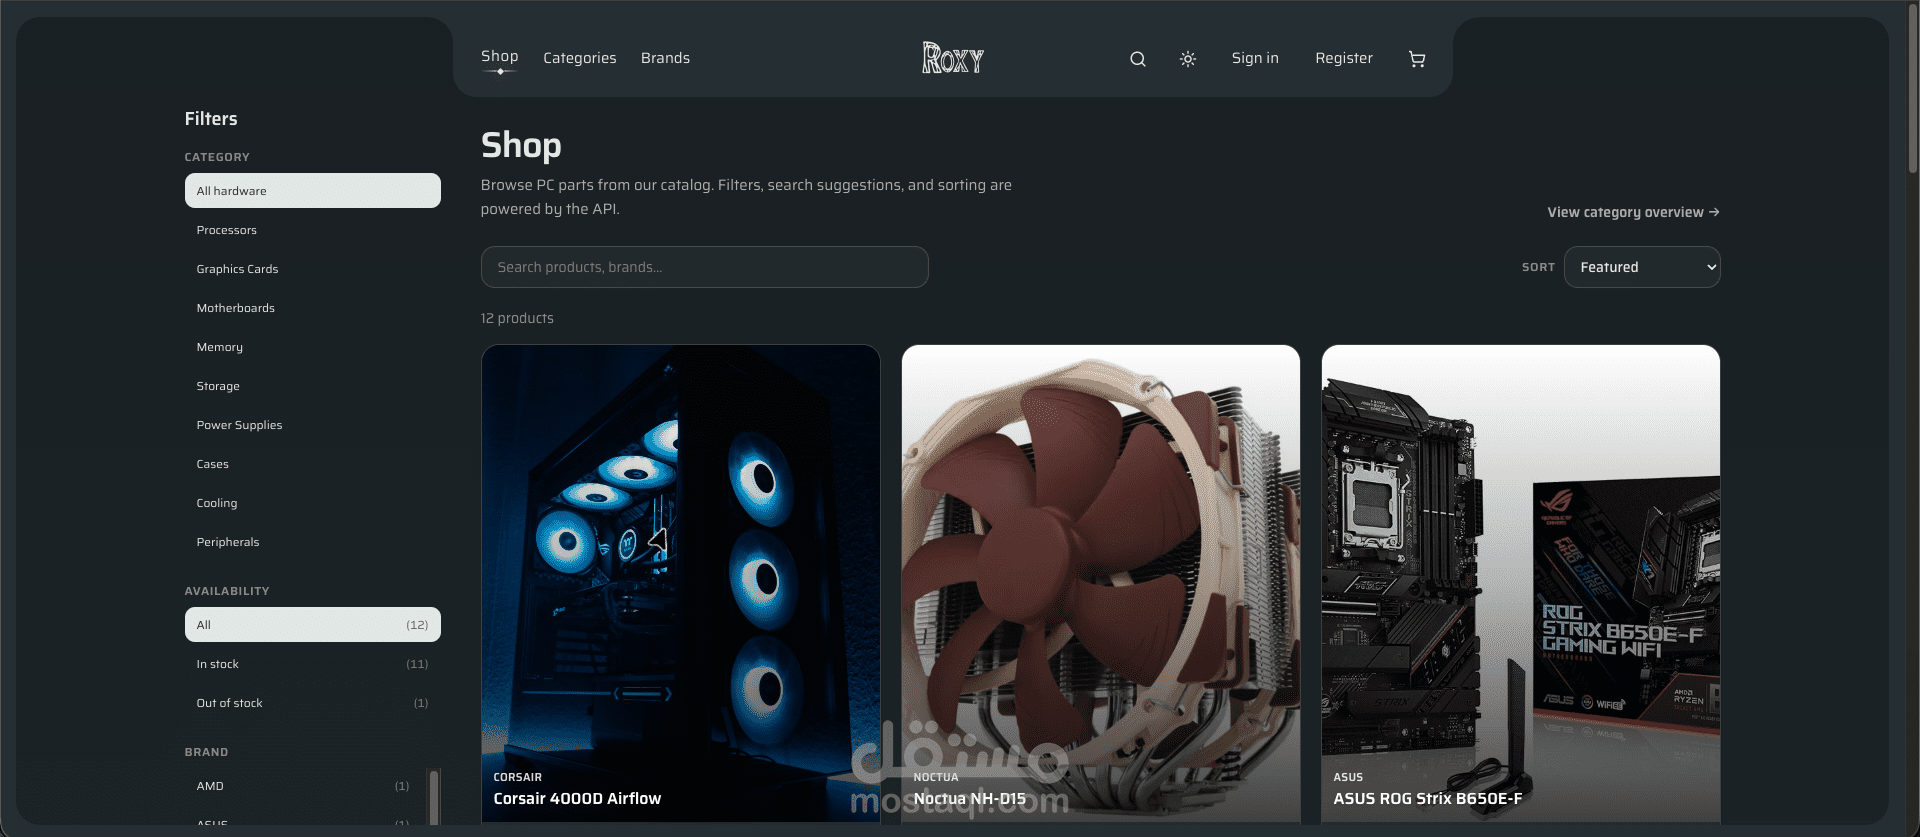Filter by AMD brand
Viewport: 1920px width, 837px height.
[303, 786]
